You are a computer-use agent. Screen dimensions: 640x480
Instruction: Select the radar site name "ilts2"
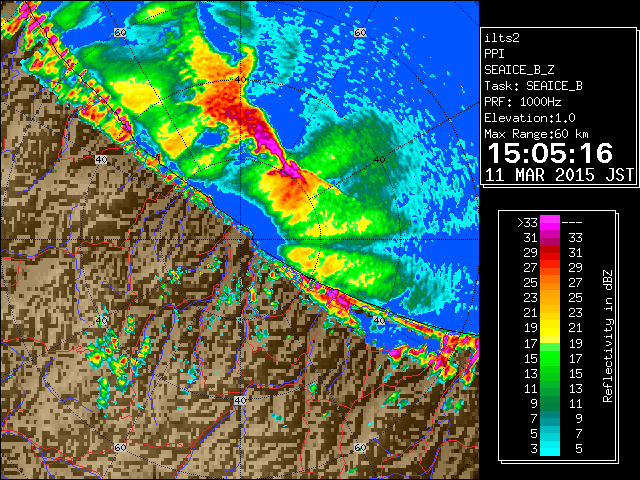coord(502,38)
